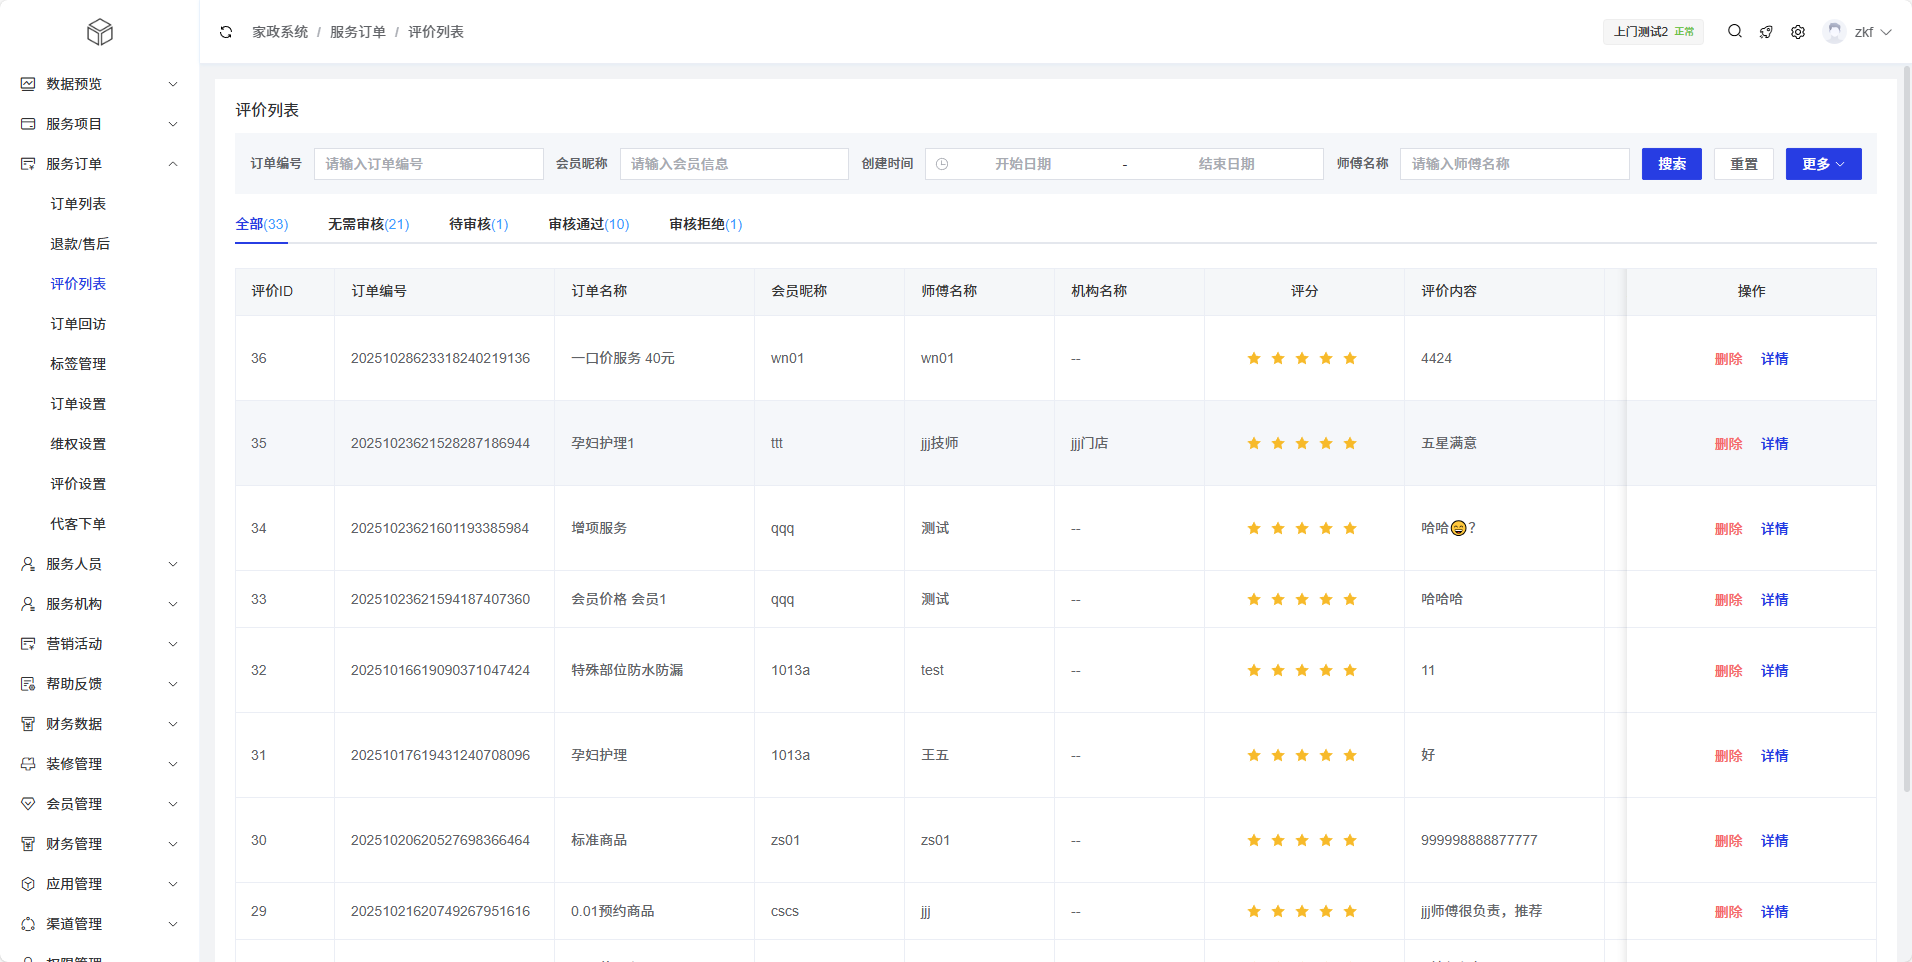This screenshot has width=1912, height=962.
Task: Click the zkf user avatar
Action: click(1834, 32)
